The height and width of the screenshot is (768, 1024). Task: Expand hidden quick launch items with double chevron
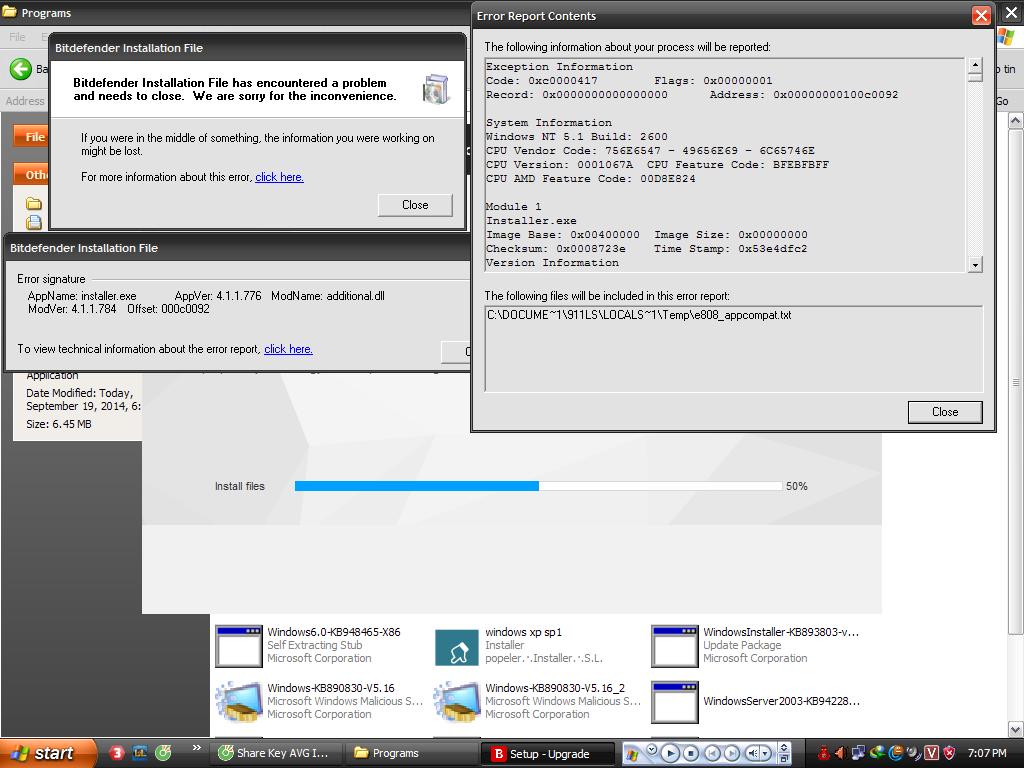point(197,748)
